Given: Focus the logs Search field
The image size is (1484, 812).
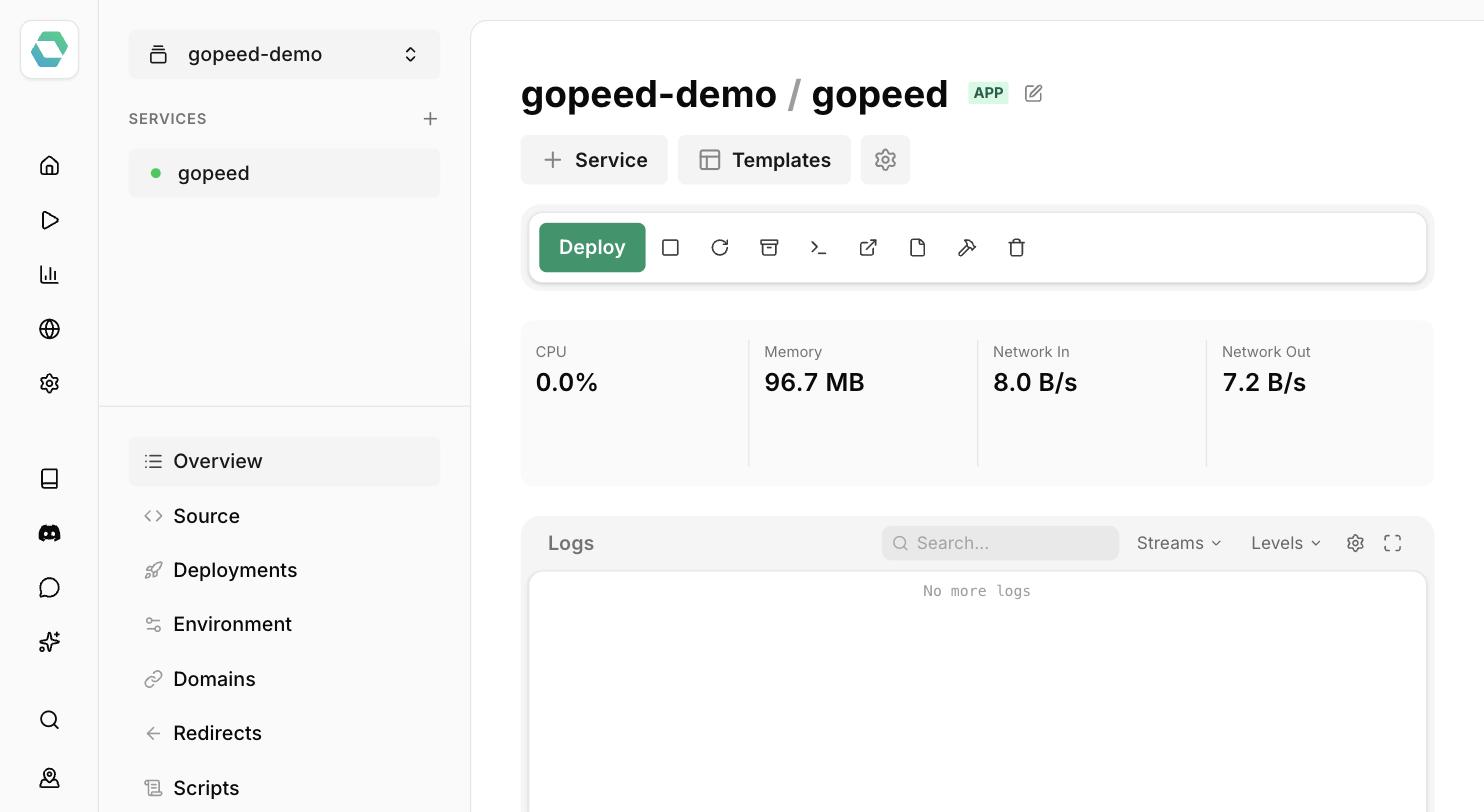Looking at the screenshot, I should [x=1000, y=543].
